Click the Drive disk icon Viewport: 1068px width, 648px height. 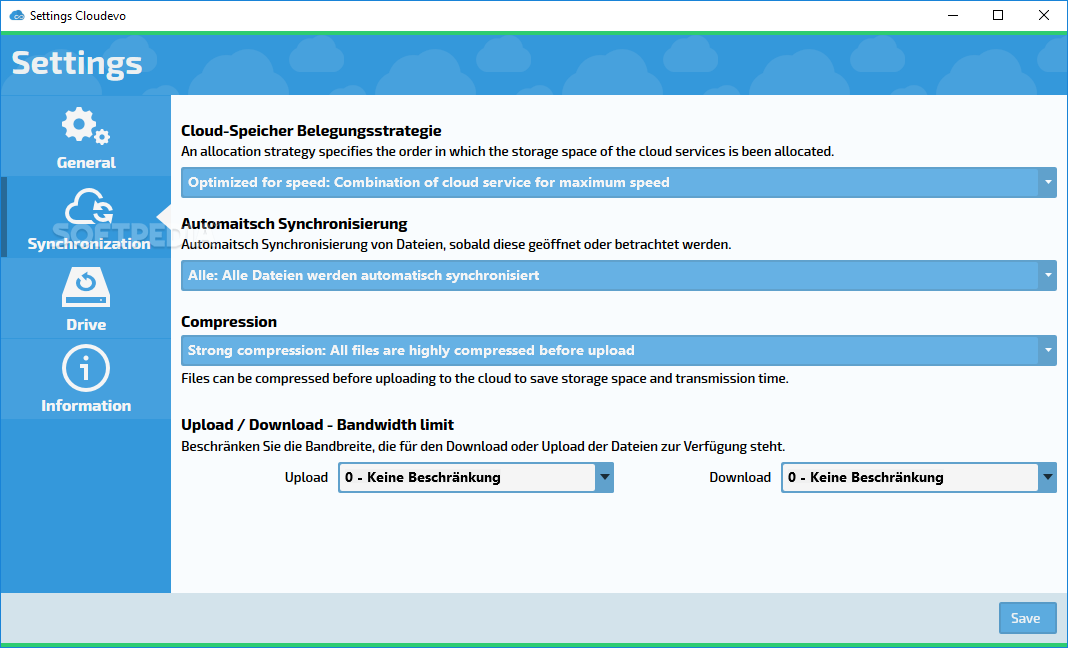click(86, 288)
